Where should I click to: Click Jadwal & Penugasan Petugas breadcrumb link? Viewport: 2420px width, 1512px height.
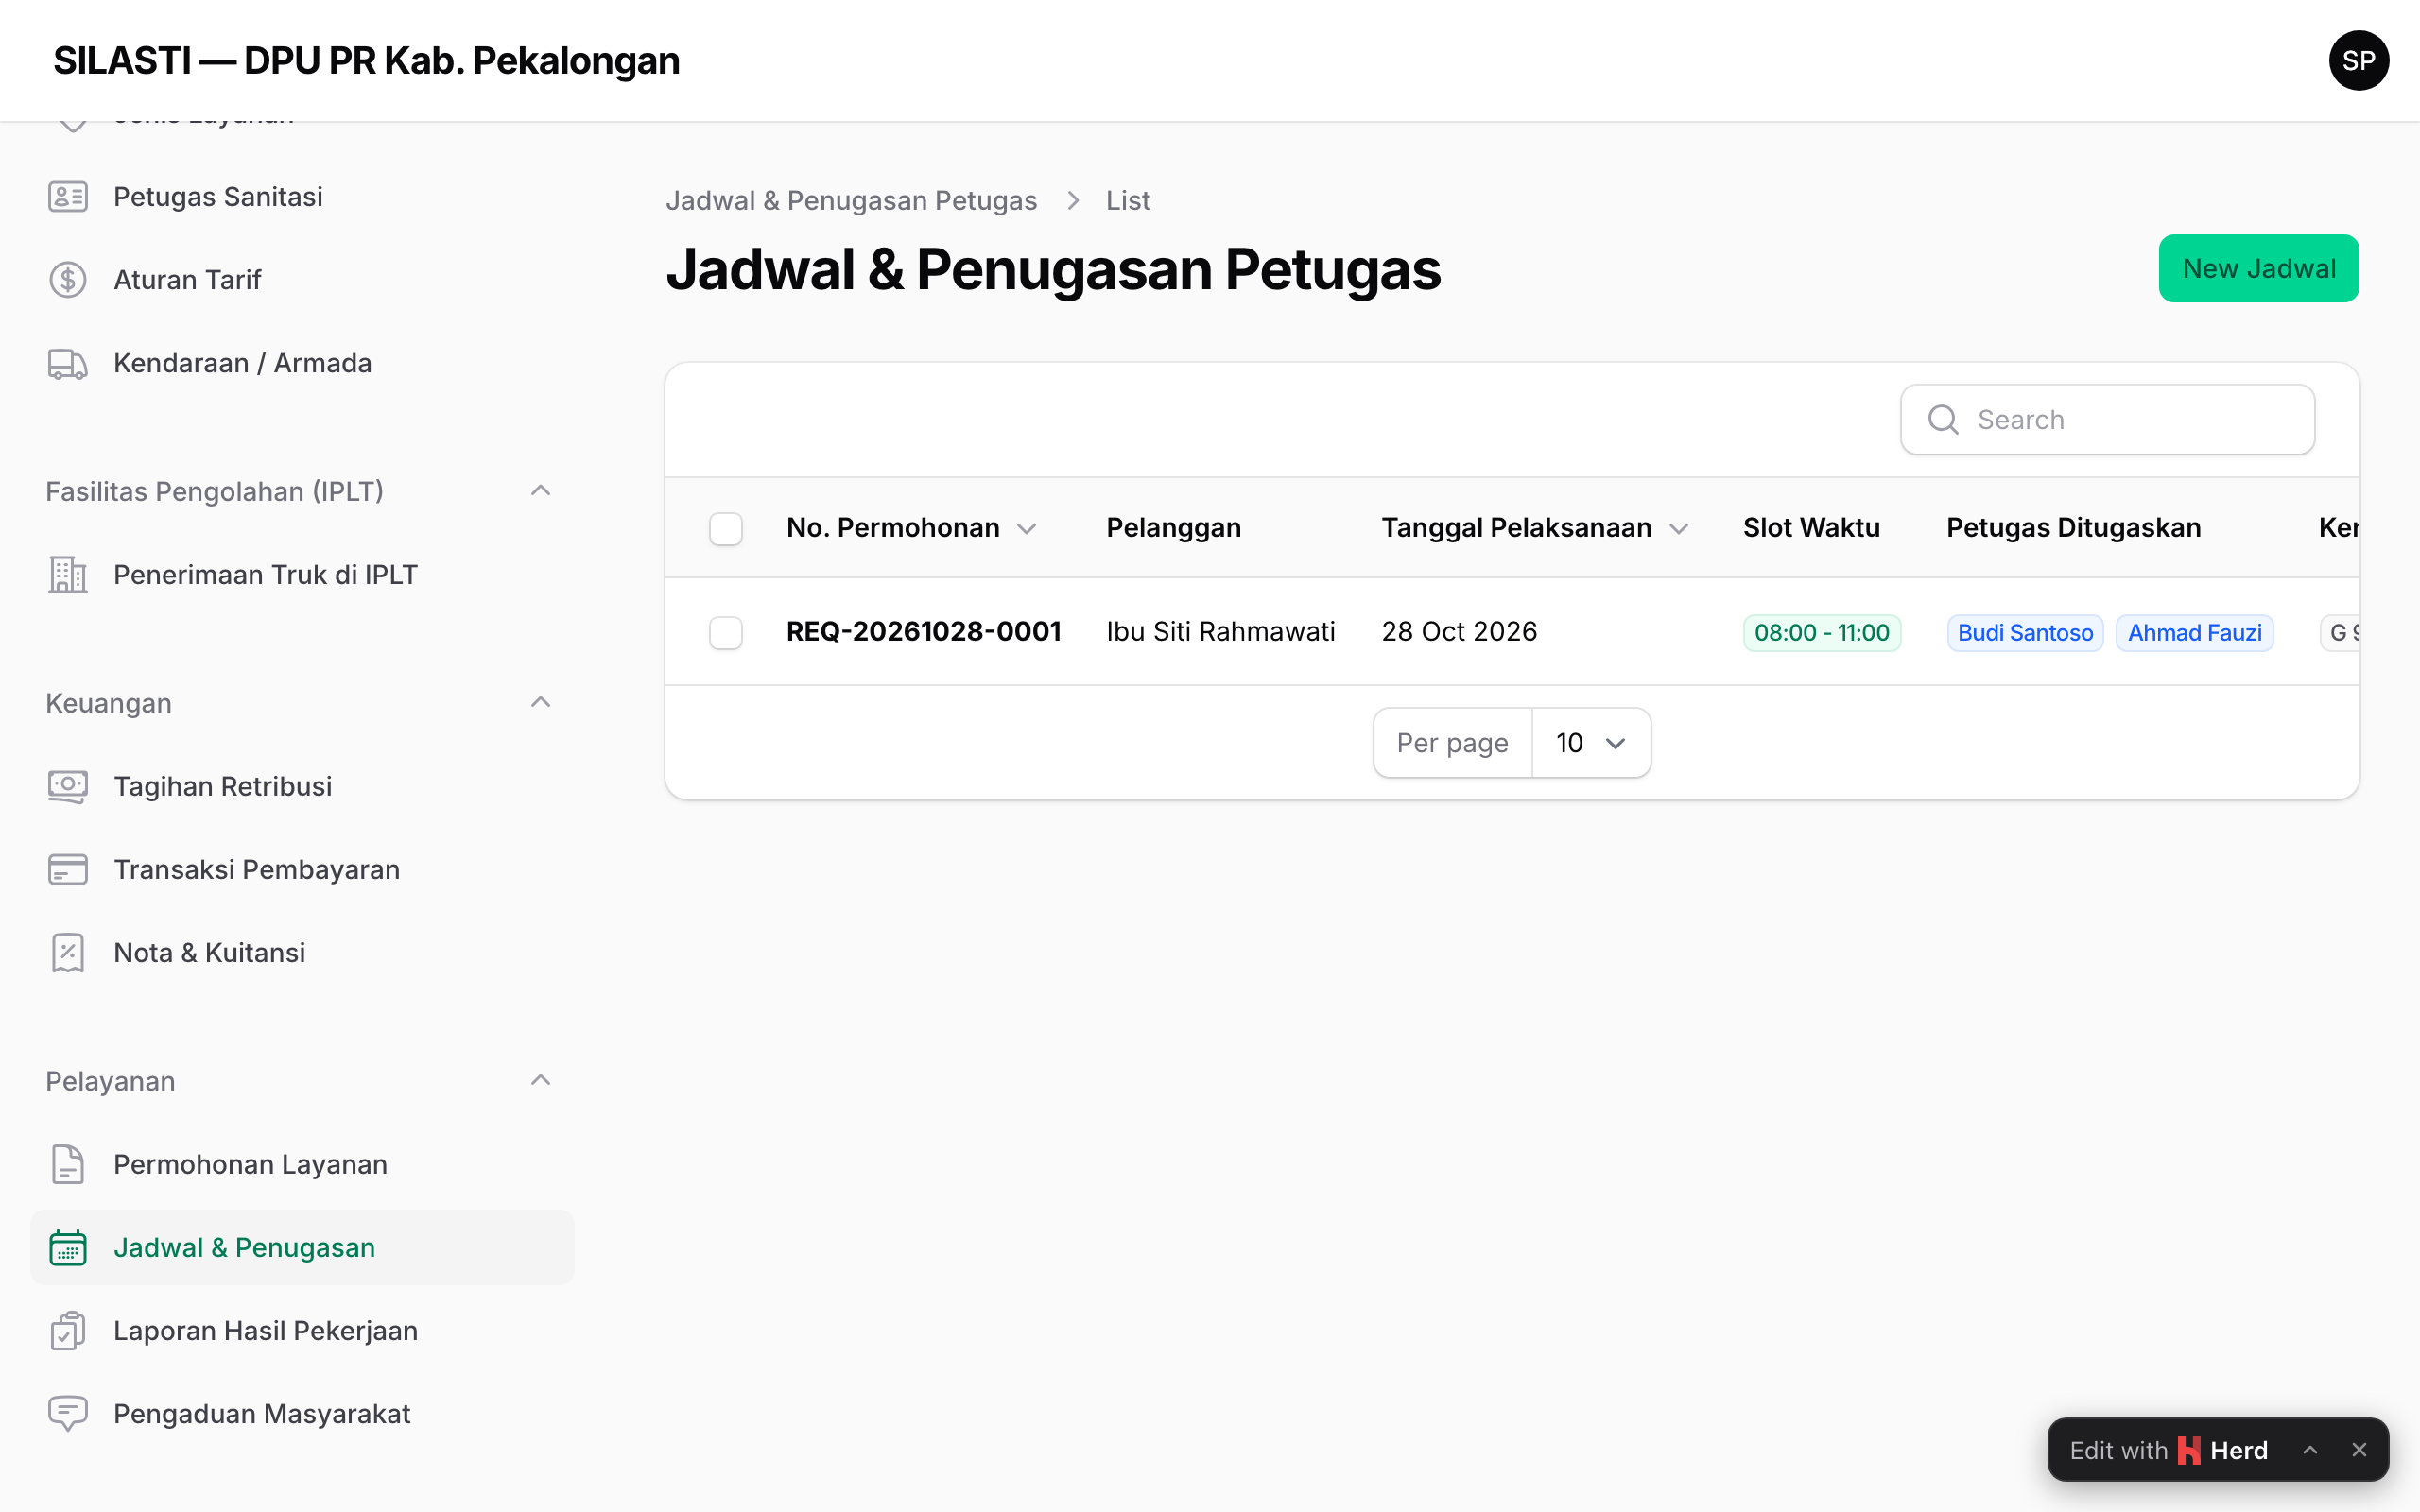[x=851, y=201]
